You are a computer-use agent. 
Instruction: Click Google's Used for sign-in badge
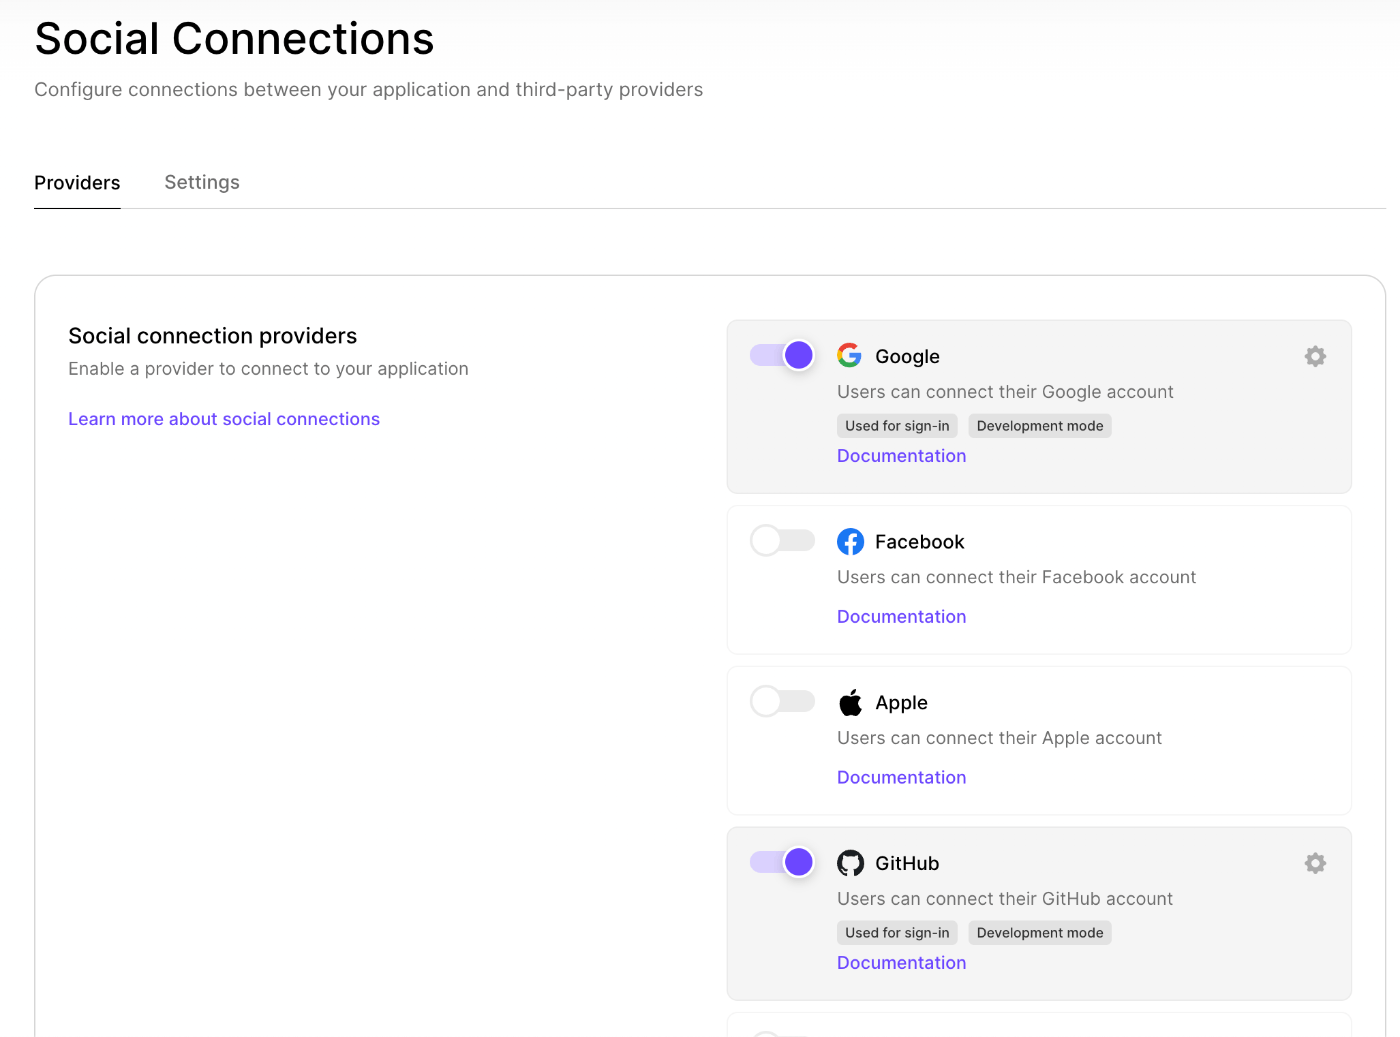point(897,426)
